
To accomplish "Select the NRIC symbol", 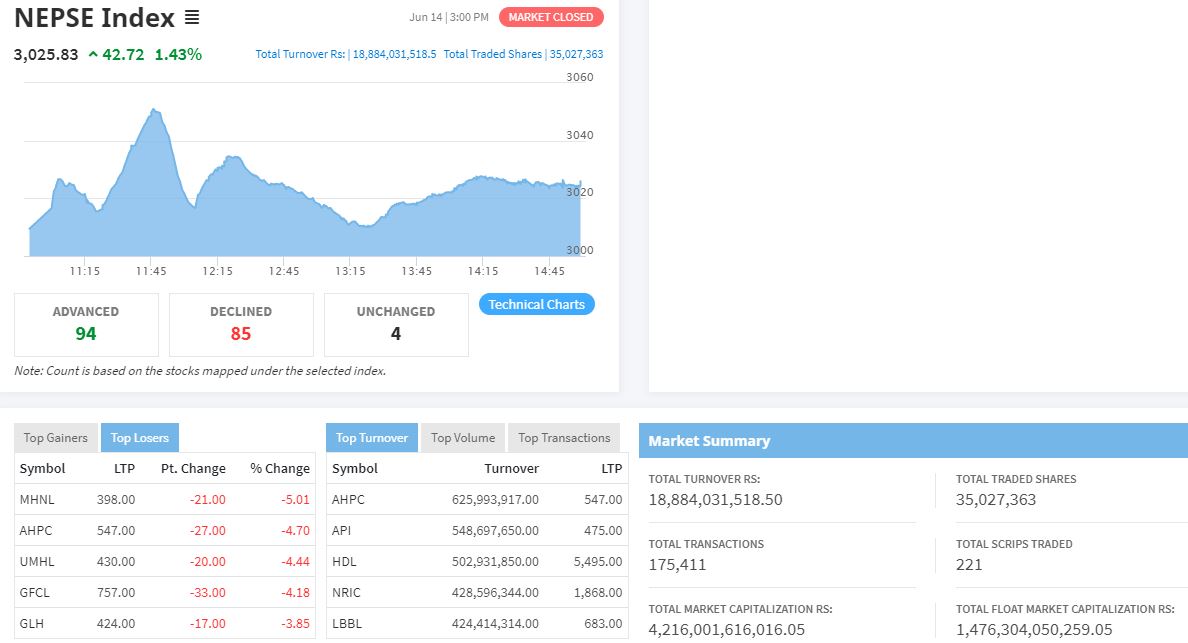I will (x=346, y=593).
